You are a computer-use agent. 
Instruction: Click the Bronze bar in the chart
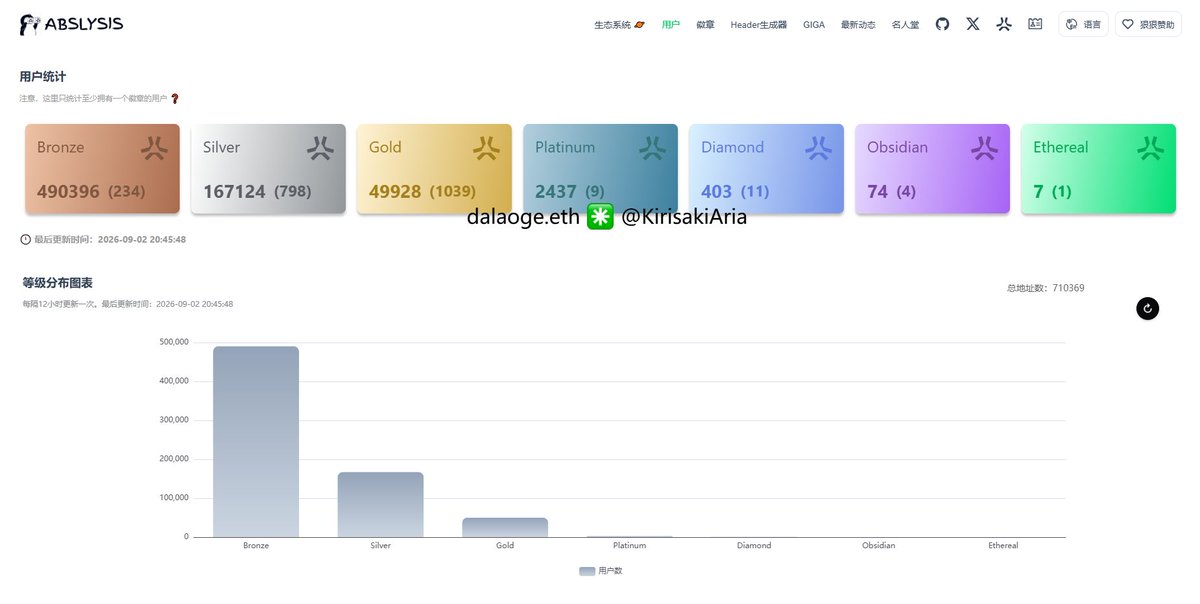pyautogui.click(x=256, y=442)
